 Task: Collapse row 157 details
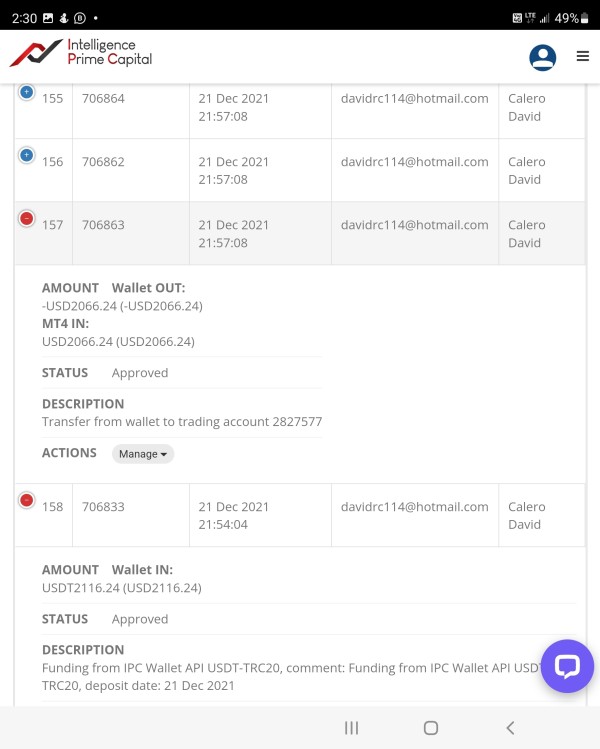27,218
